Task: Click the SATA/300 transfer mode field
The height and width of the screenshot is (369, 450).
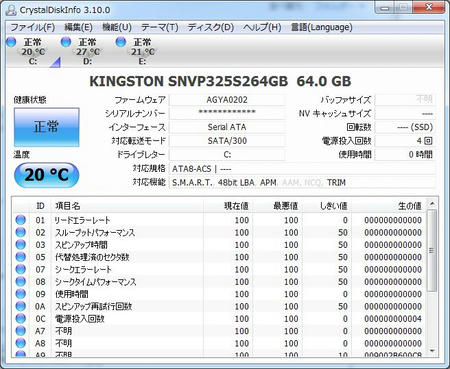Action: pos(227,141)
